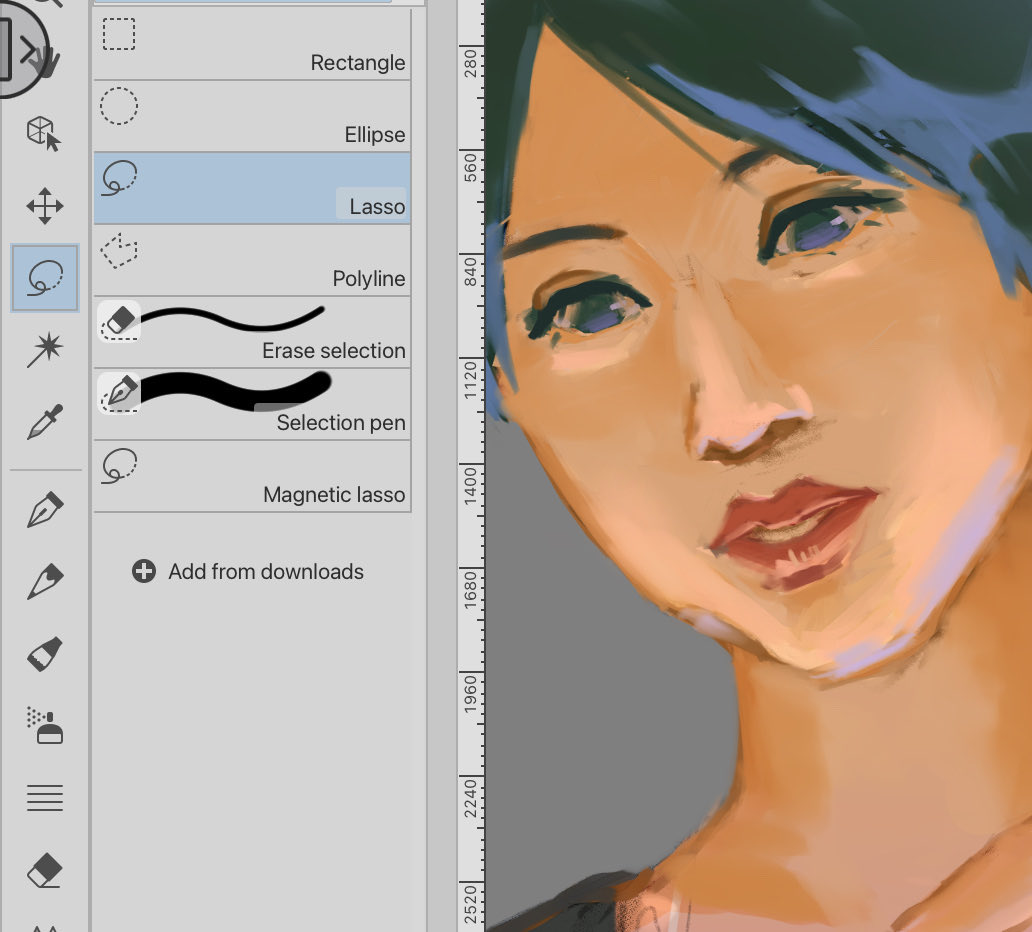Click the highlighted Selection area tool in the tool palette

[45, 278]
